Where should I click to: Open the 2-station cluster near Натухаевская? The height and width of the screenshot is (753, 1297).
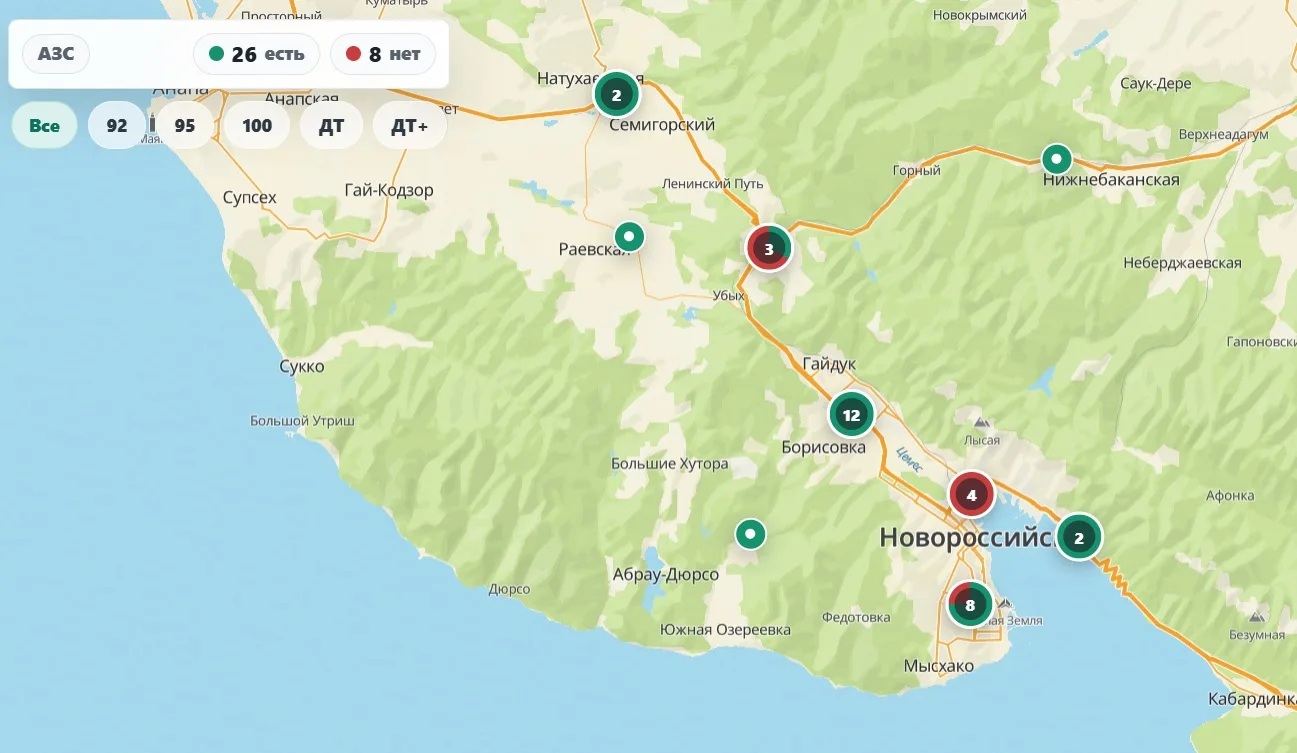coord(617,96)
